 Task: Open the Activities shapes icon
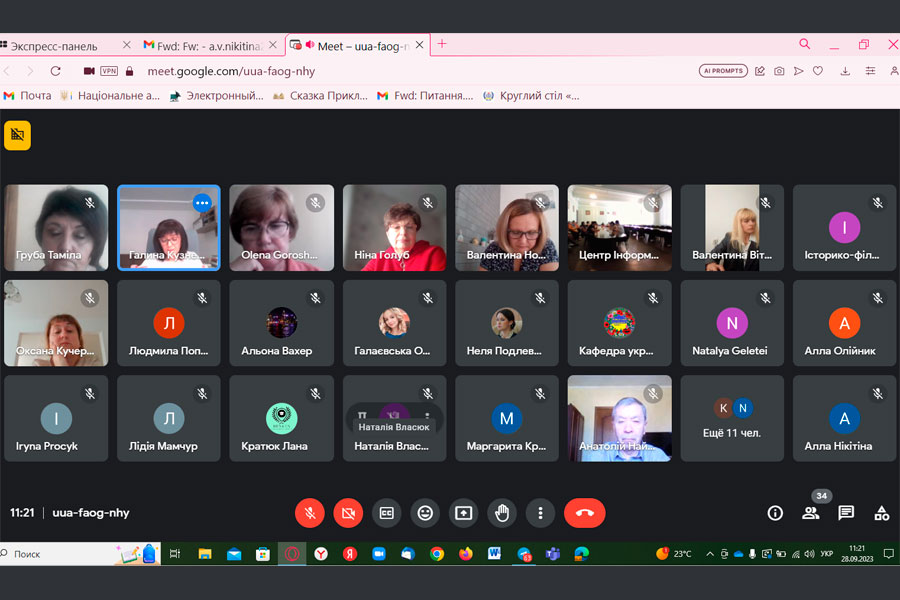pyautogui.click(x=882, y=513)
